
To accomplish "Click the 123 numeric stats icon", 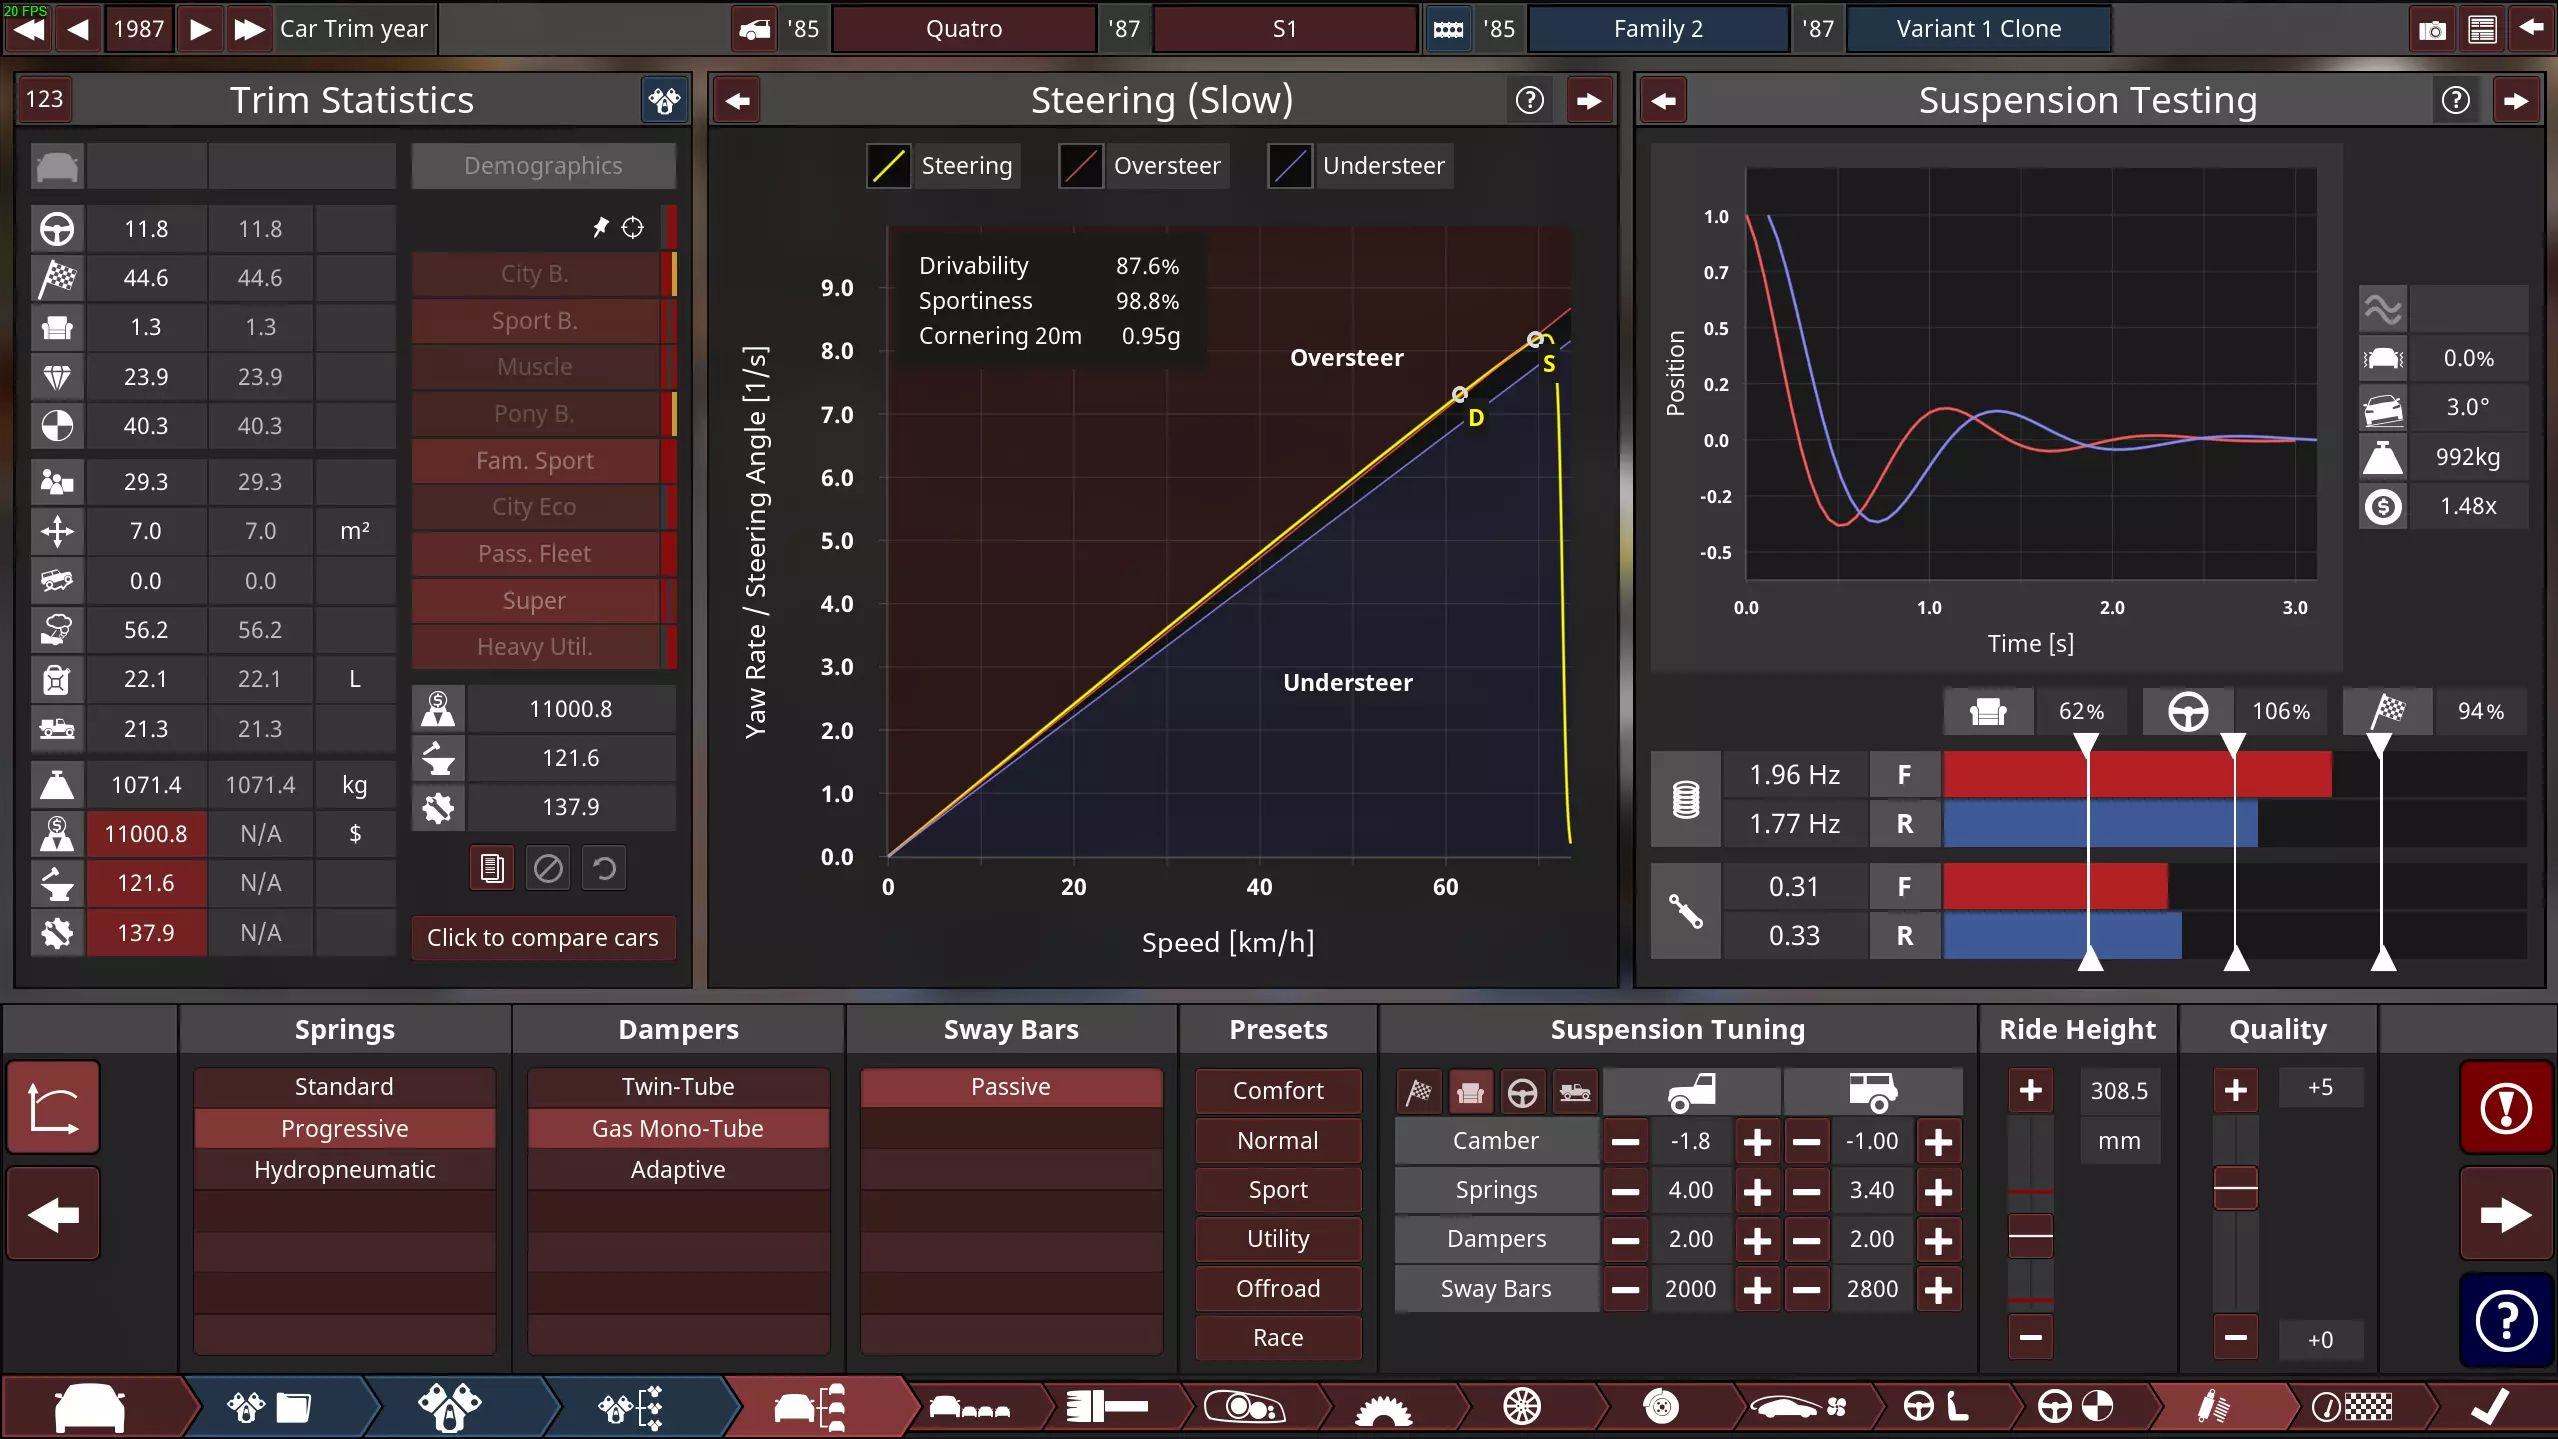I will pos(44,99).
